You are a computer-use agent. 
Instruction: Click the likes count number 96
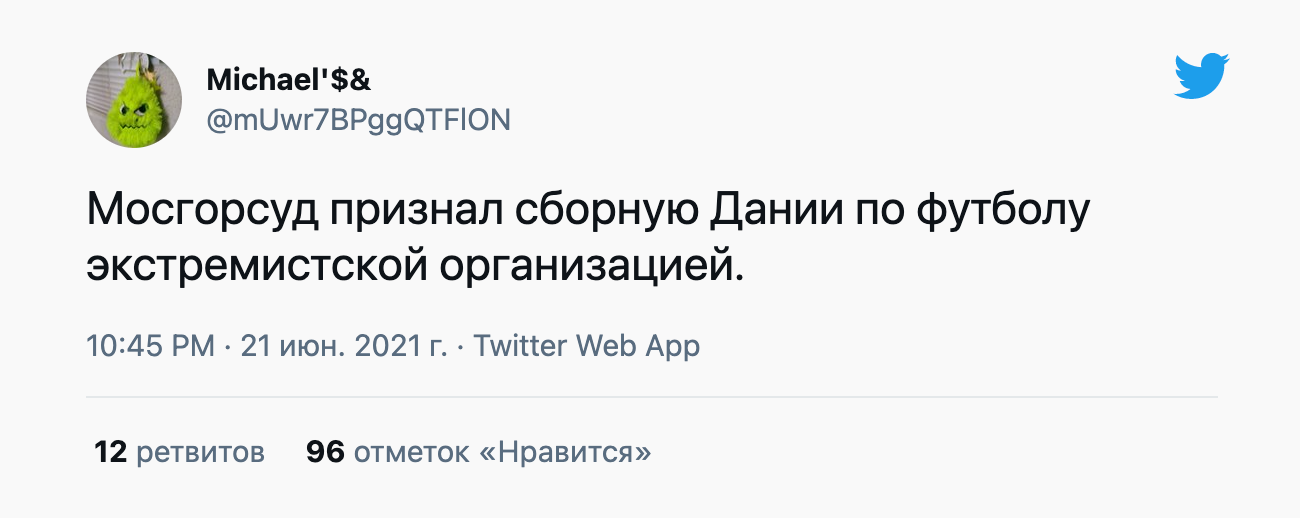click(x=325, y=452)
